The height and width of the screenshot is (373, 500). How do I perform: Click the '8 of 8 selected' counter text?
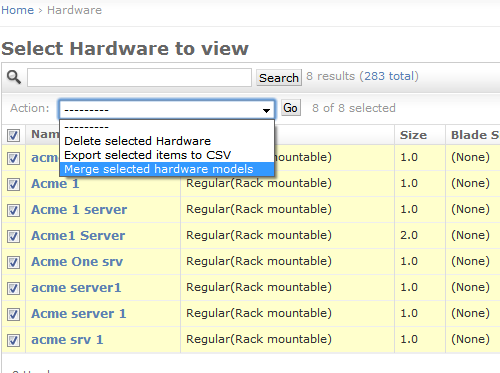(354, 108)
